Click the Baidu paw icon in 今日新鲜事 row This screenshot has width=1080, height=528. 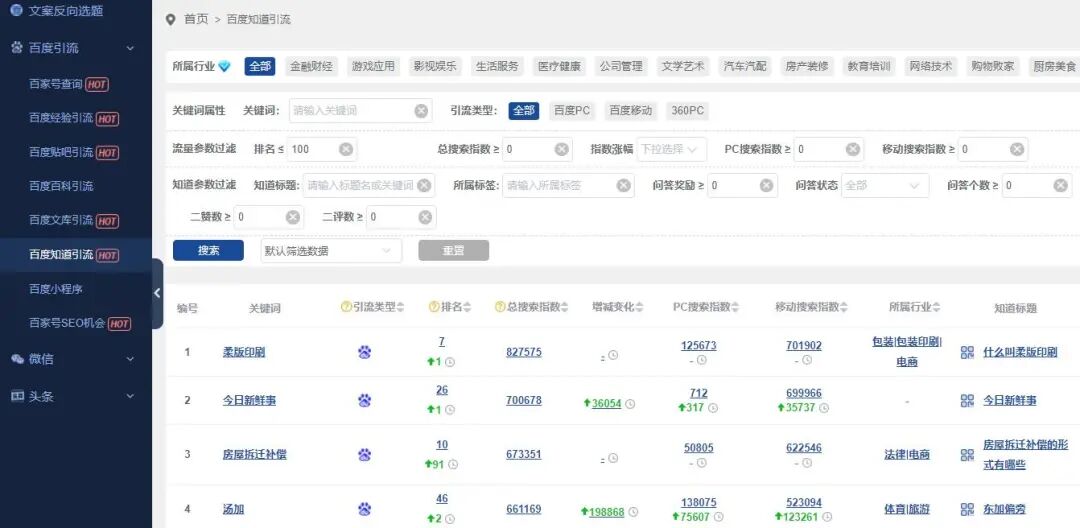click(364, 401)
